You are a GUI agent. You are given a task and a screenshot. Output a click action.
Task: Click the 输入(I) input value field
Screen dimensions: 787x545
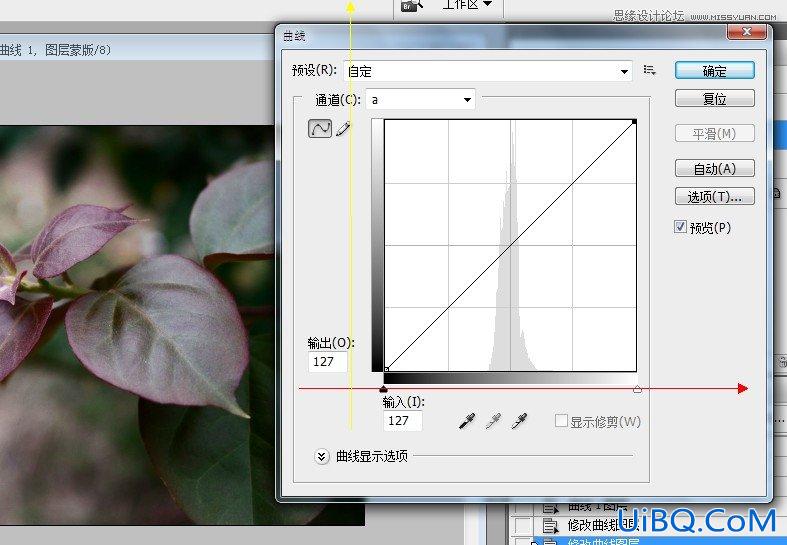[403, 421]
